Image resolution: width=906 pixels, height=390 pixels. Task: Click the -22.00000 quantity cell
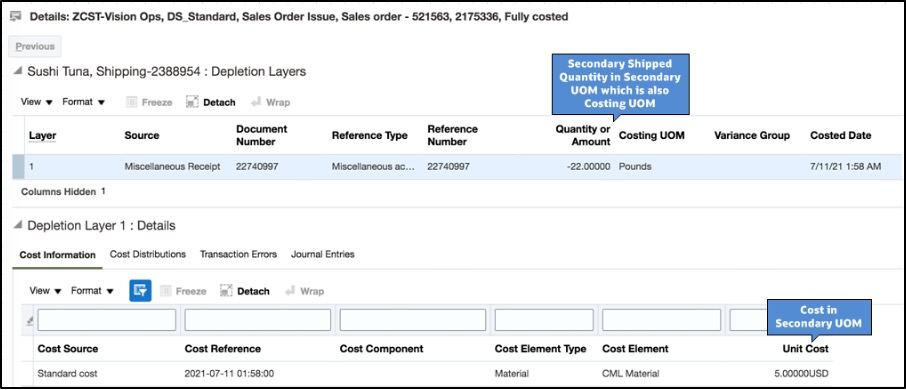[x=588, y=166]
